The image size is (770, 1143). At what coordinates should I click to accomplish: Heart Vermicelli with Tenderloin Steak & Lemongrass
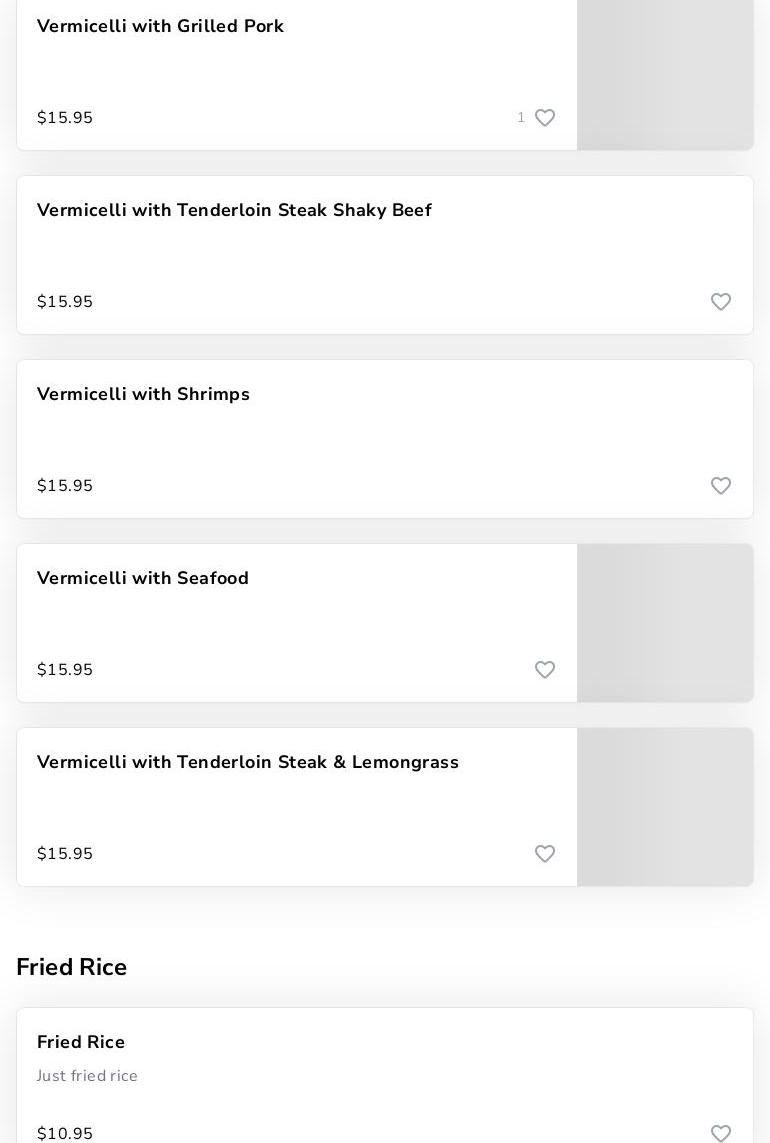(x=545, y=854)
